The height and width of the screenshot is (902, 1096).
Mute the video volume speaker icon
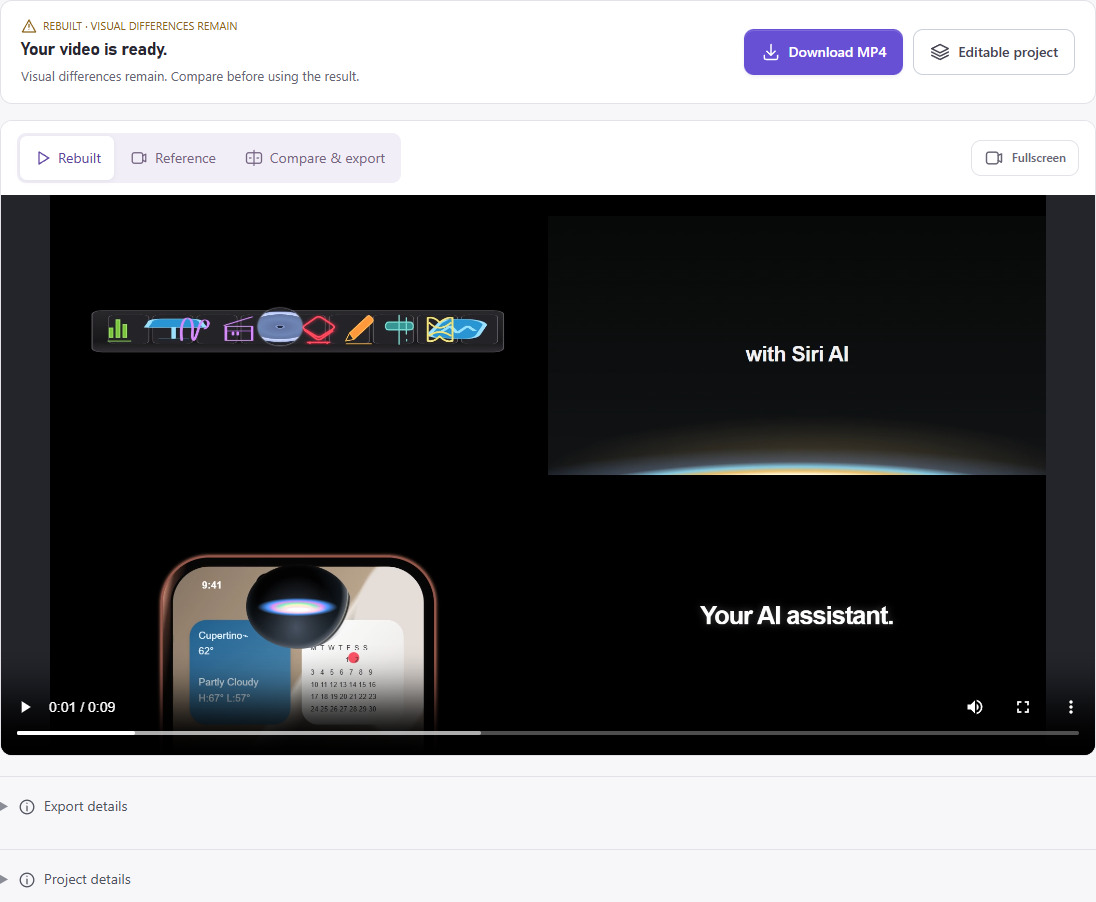pos(974,707)
